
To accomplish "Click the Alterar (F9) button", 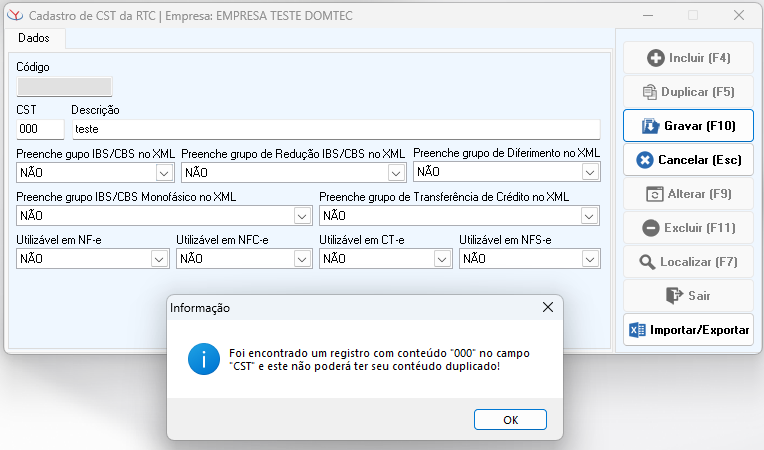I will click(687, 194).
